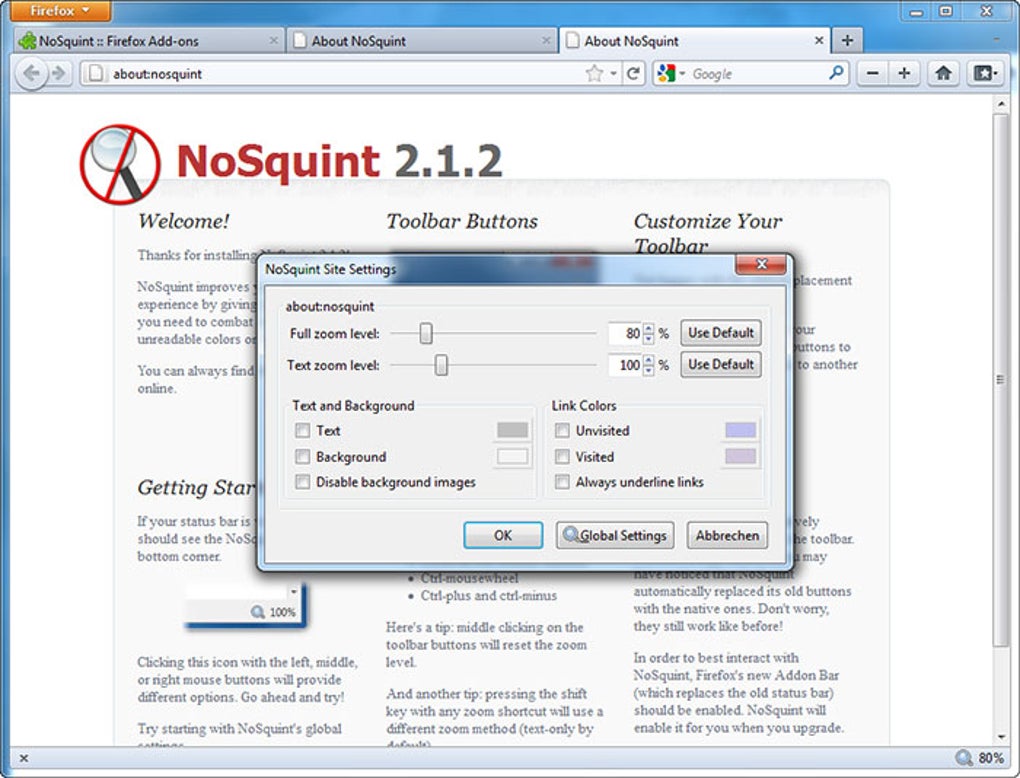Enable the Visited link color checkbox
The height and width of the screenshot is (778, 1020).
[x=562, y=457]
